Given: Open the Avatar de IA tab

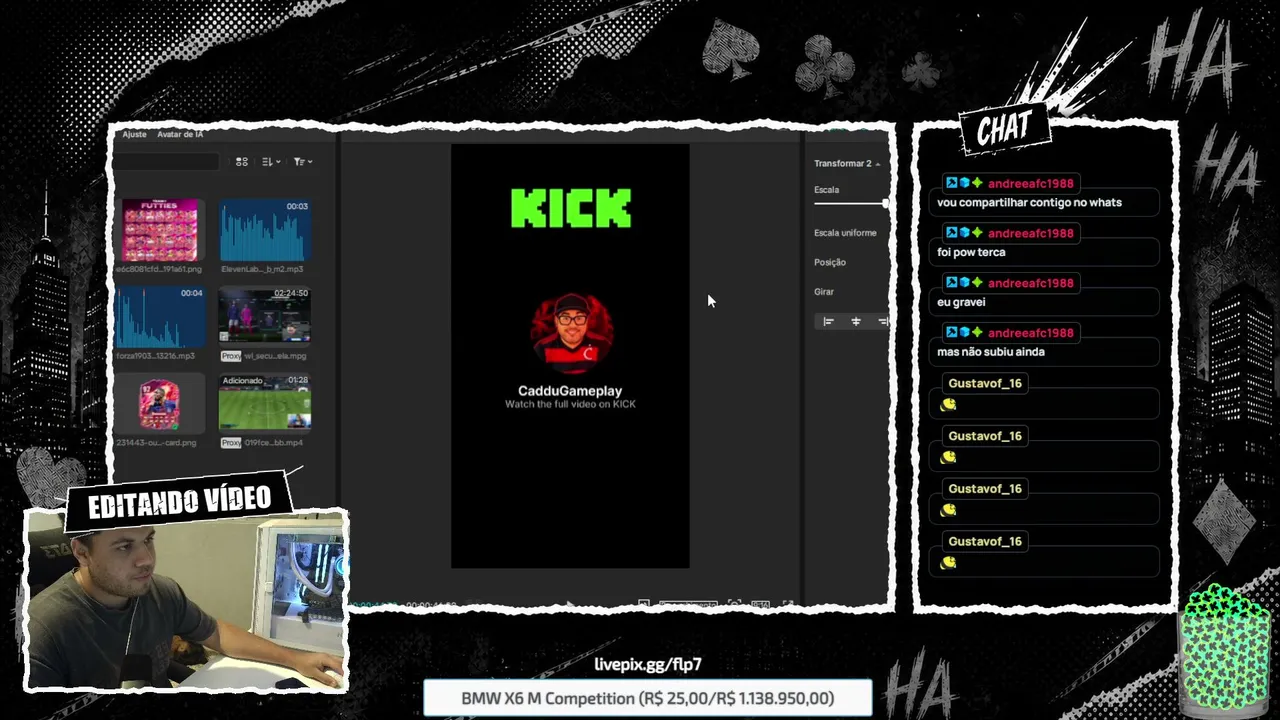Looking at the screenshot, I should click(x=180, y=134).
